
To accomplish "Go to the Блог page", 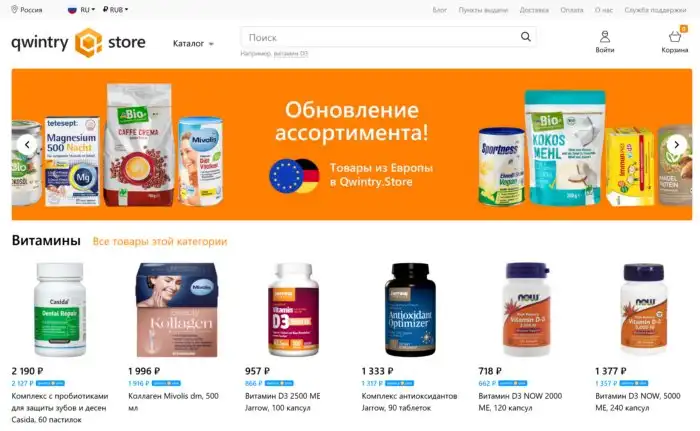I will tap(439, 10).
